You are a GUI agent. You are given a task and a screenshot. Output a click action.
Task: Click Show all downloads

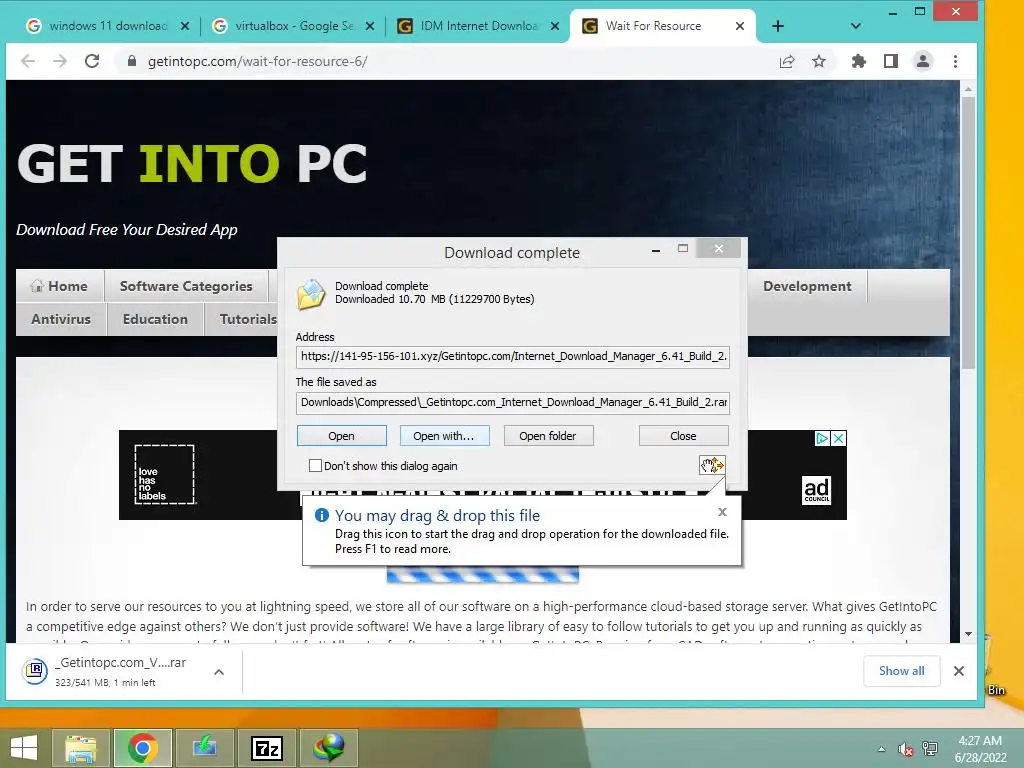[901, 671]
